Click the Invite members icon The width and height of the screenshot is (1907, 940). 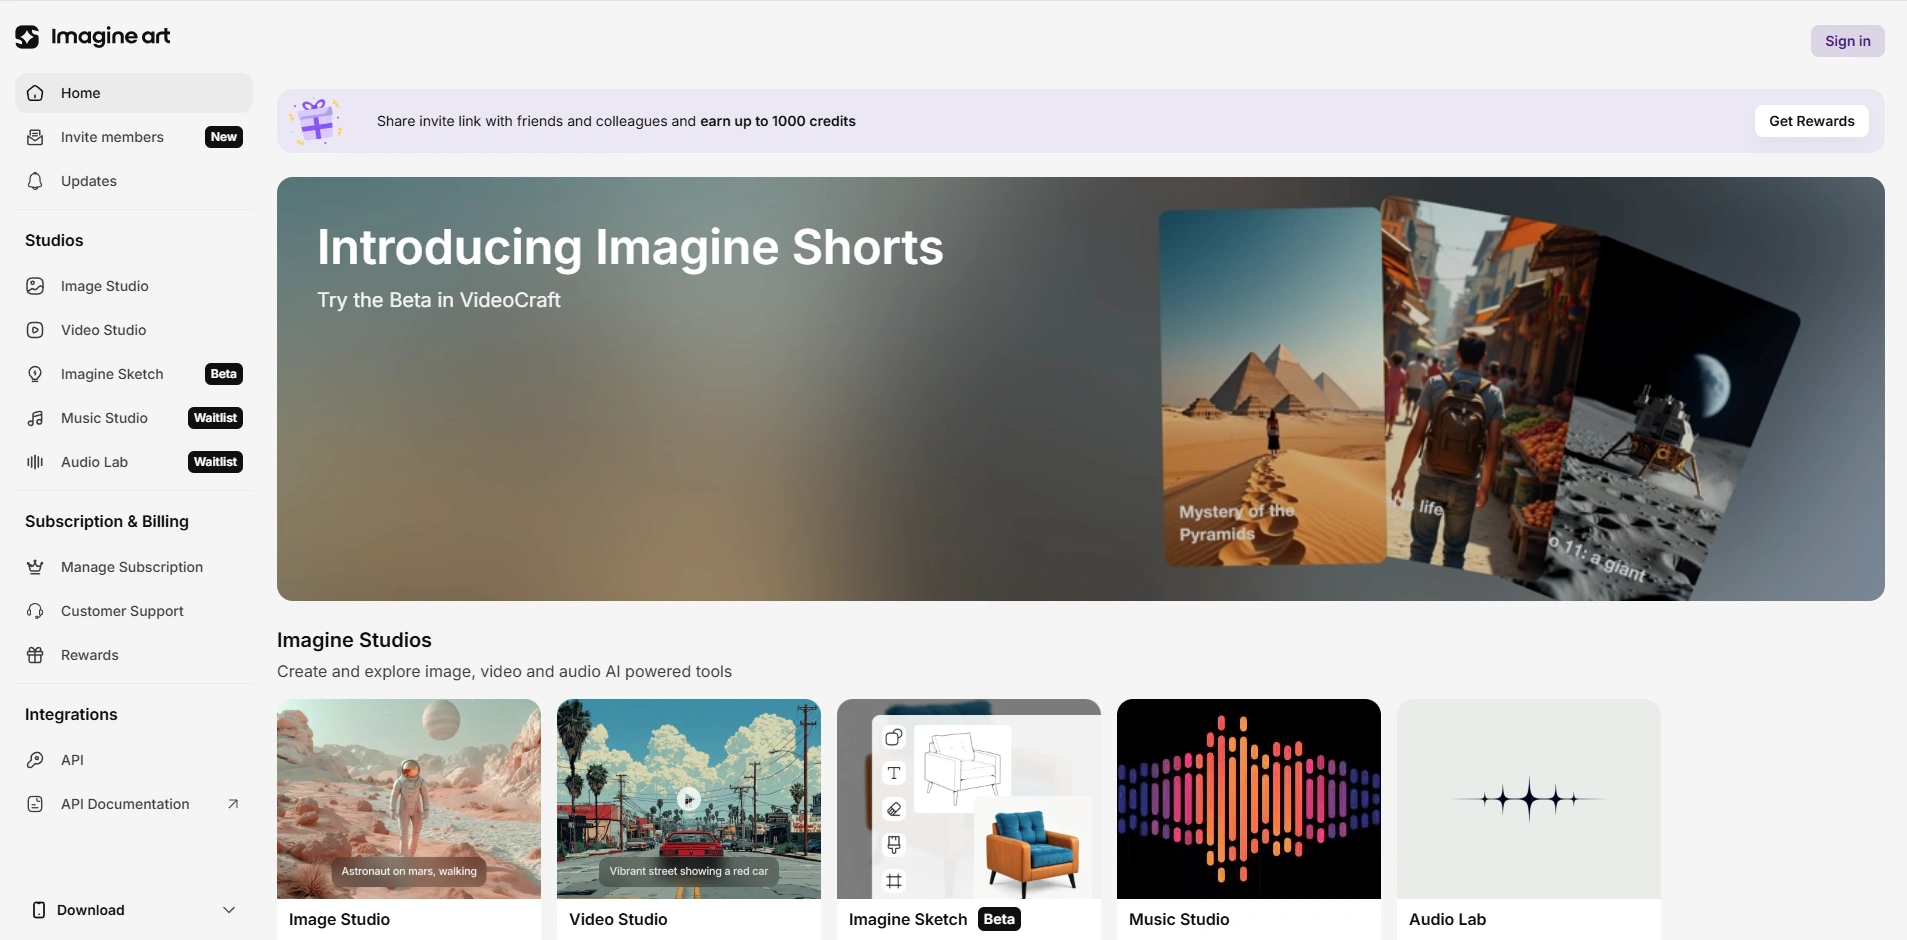tap(35, 137)
